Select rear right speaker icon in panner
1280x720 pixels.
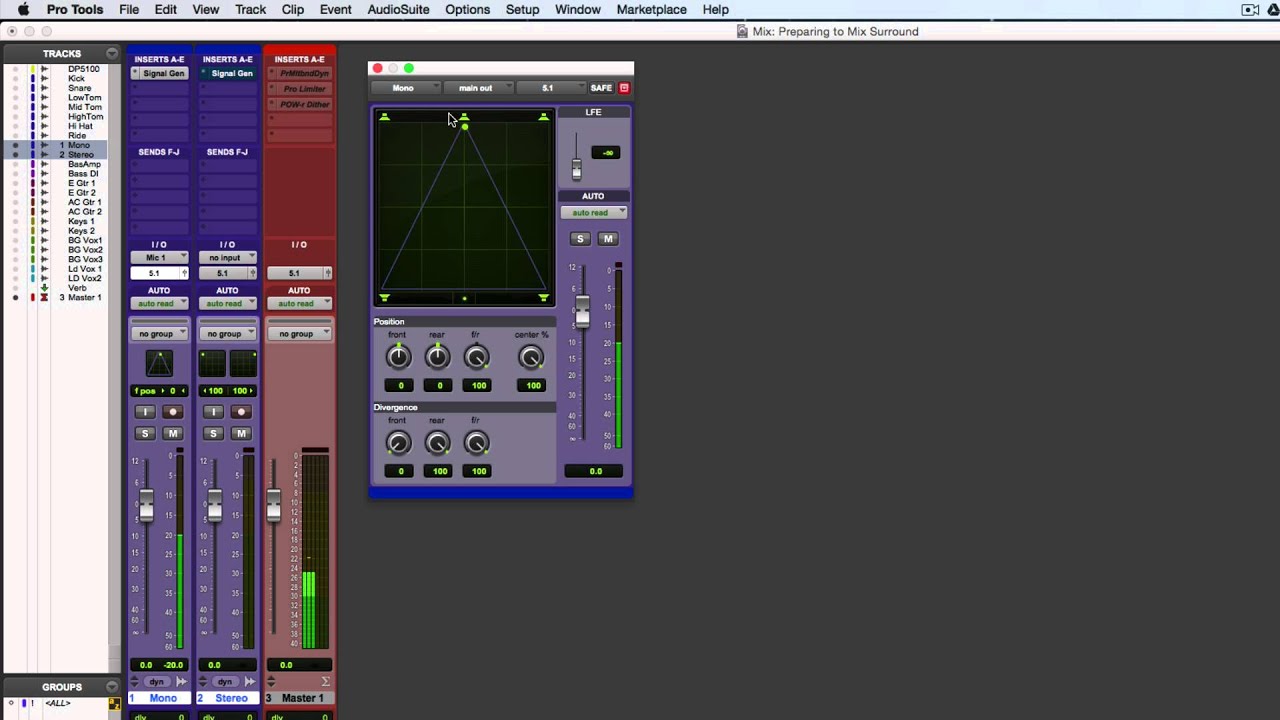[x=543, y=298]
